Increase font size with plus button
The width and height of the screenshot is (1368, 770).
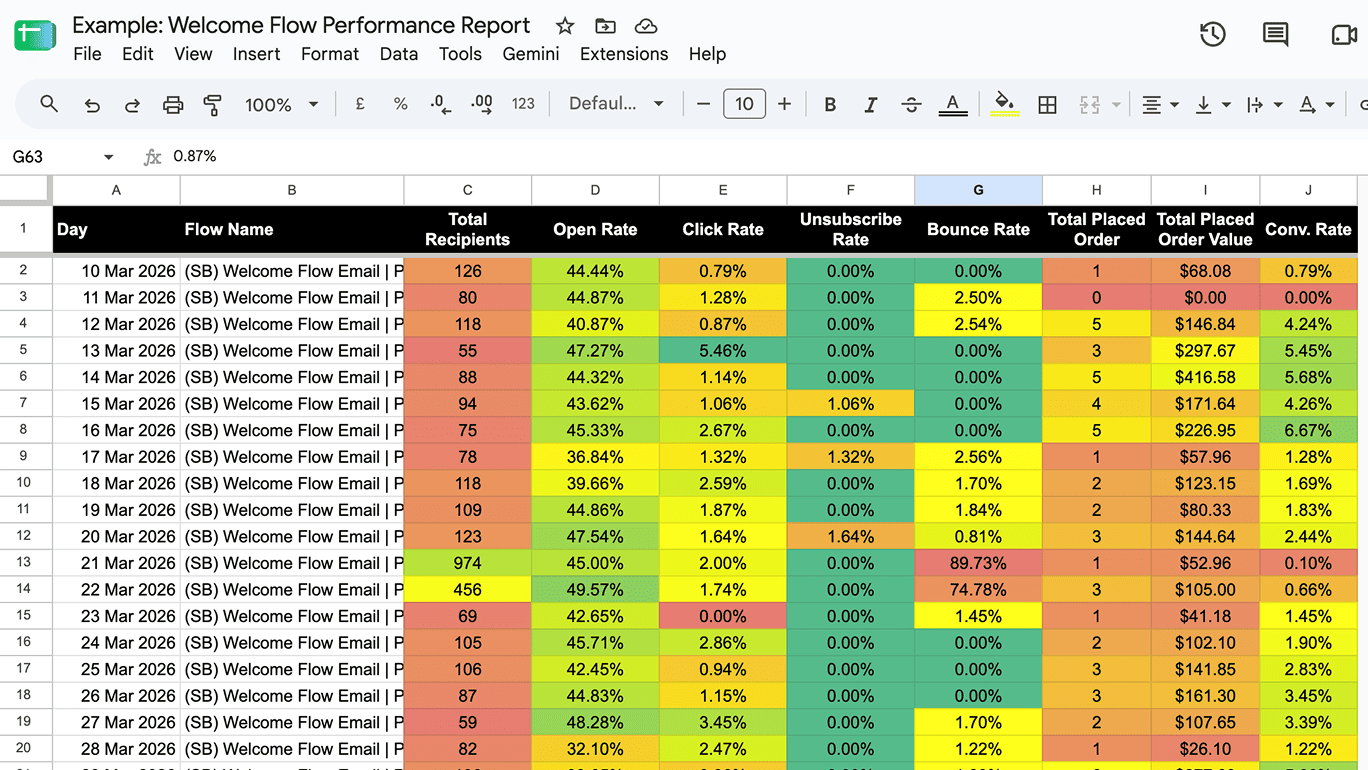(x=785, y=104)
